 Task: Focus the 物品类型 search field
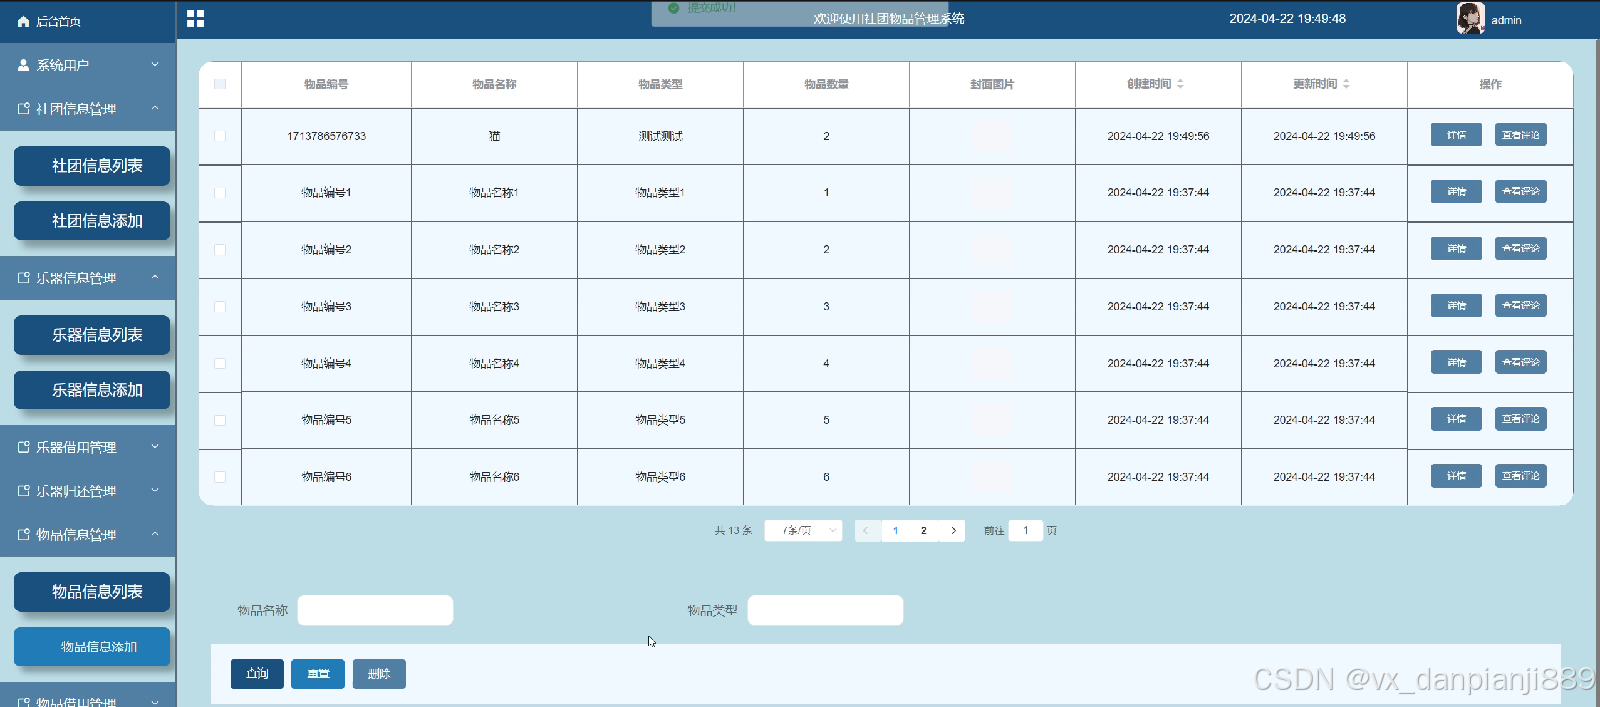[825, 610]
